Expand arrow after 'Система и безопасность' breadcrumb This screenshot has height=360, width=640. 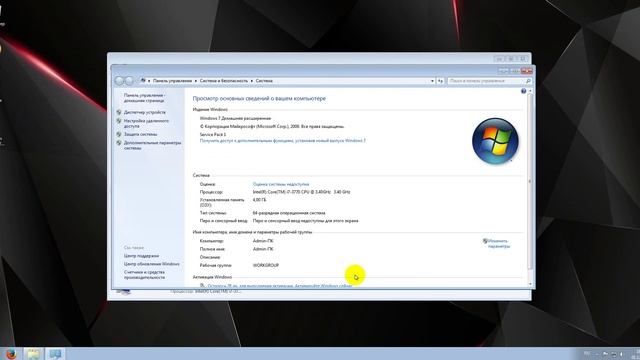(x=252, y=81)
